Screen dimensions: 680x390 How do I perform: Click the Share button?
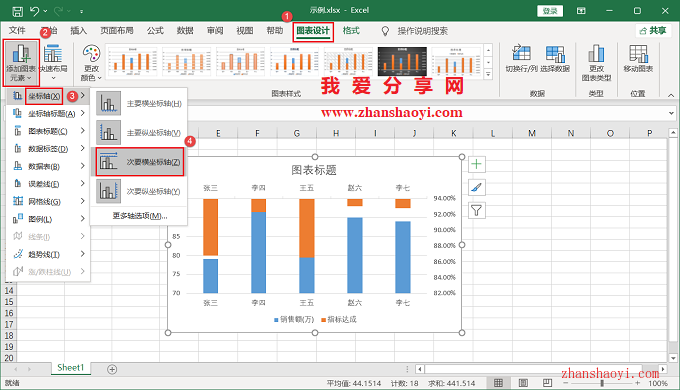[653, 31]
